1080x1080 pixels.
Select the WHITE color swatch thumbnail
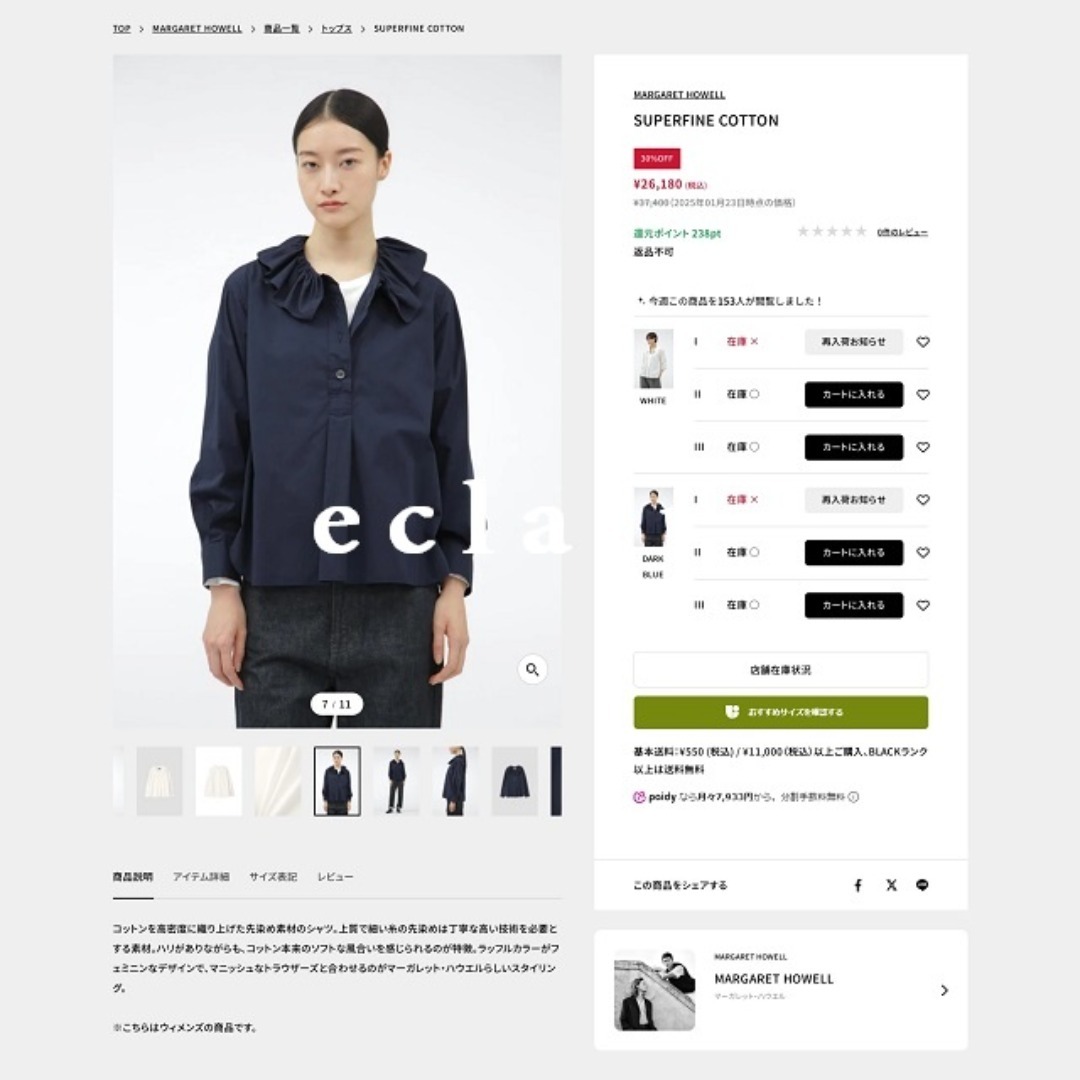pos(653,359)
